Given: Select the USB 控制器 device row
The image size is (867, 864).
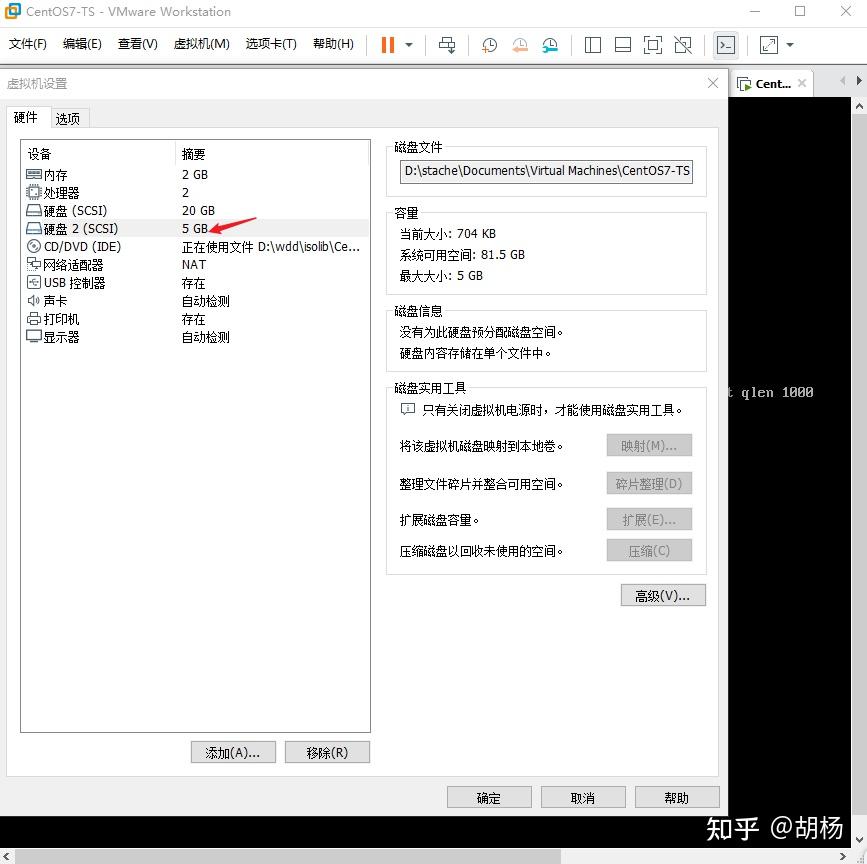Looking at the screenshot, I should click(x=195, y=283).
